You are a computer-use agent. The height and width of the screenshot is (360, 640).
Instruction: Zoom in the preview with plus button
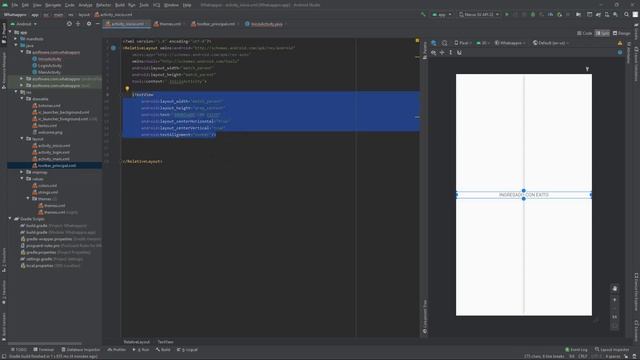pyautogui.click(x=615, y=300)
